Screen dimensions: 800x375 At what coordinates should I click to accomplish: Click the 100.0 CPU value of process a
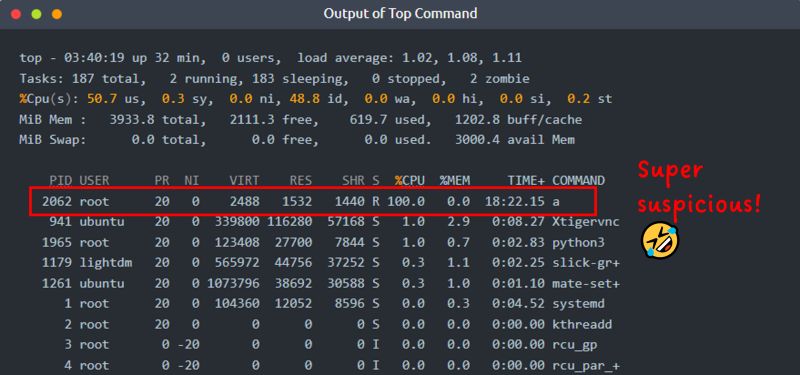point(406,202)
